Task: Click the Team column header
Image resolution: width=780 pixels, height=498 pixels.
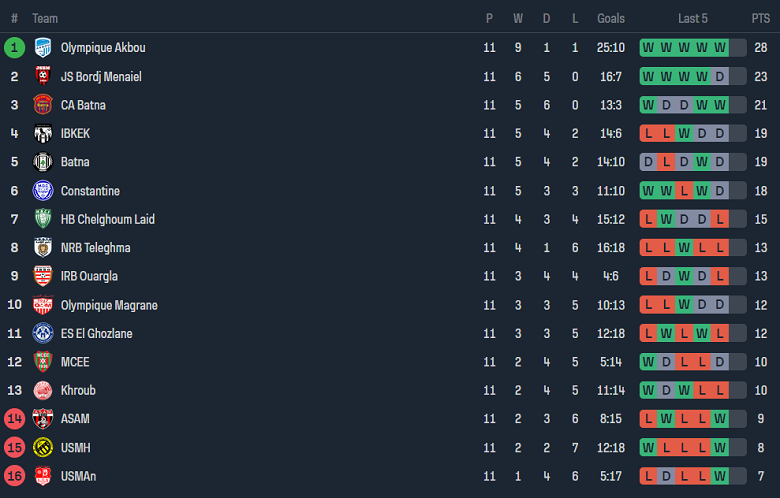Action: (x=45, y=18)
